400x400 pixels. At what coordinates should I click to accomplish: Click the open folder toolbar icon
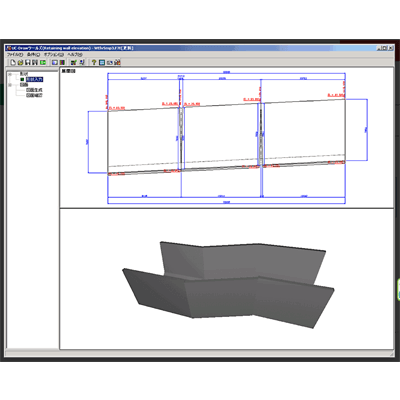coord(20,62)
